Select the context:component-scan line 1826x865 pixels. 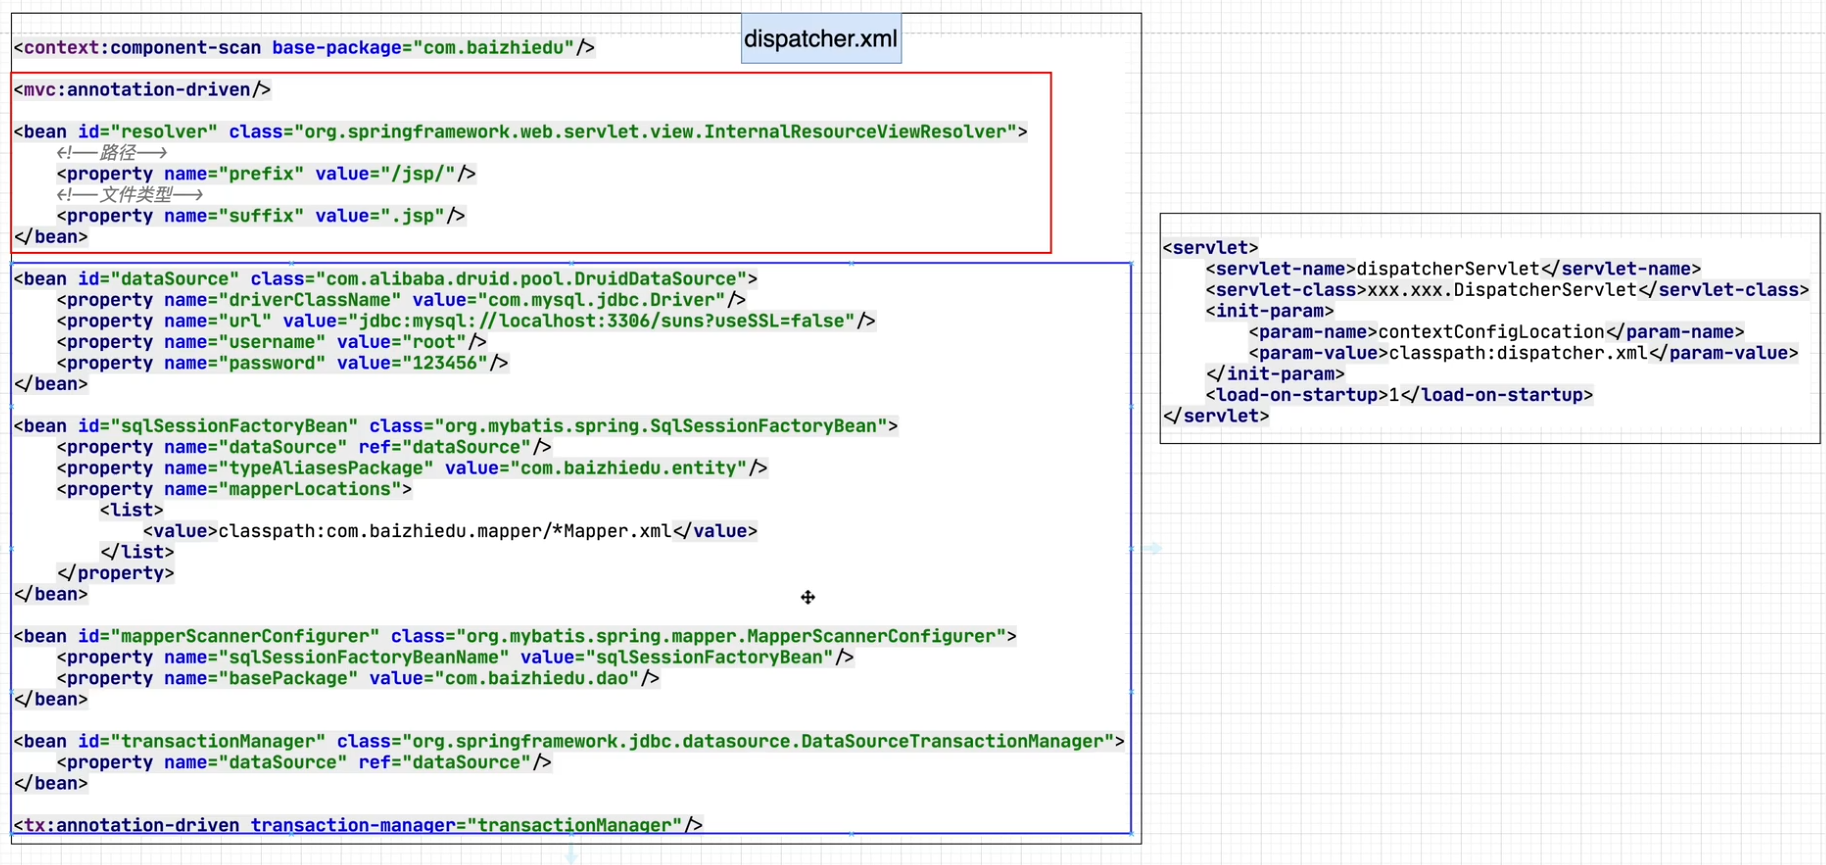click(304, 48)
